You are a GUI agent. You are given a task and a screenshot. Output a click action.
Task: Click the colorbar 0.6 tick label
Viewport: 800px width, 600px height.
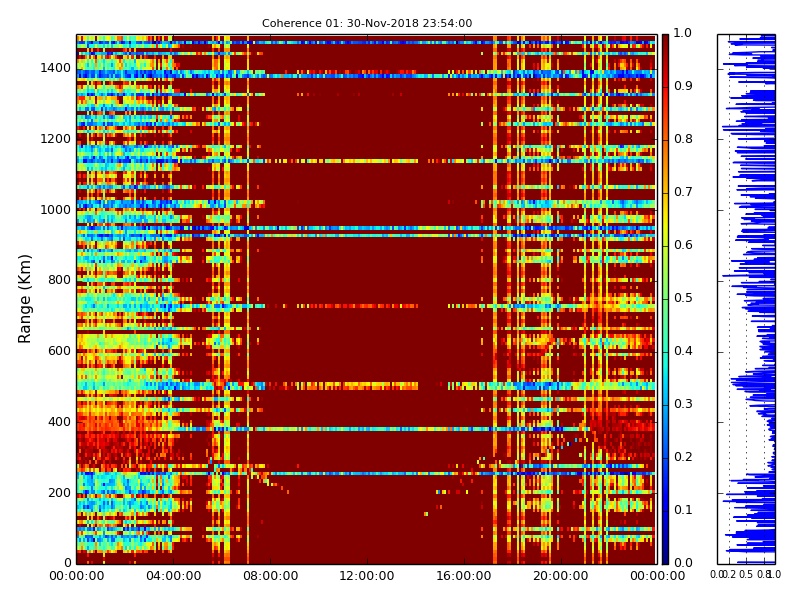click(683, 245)
